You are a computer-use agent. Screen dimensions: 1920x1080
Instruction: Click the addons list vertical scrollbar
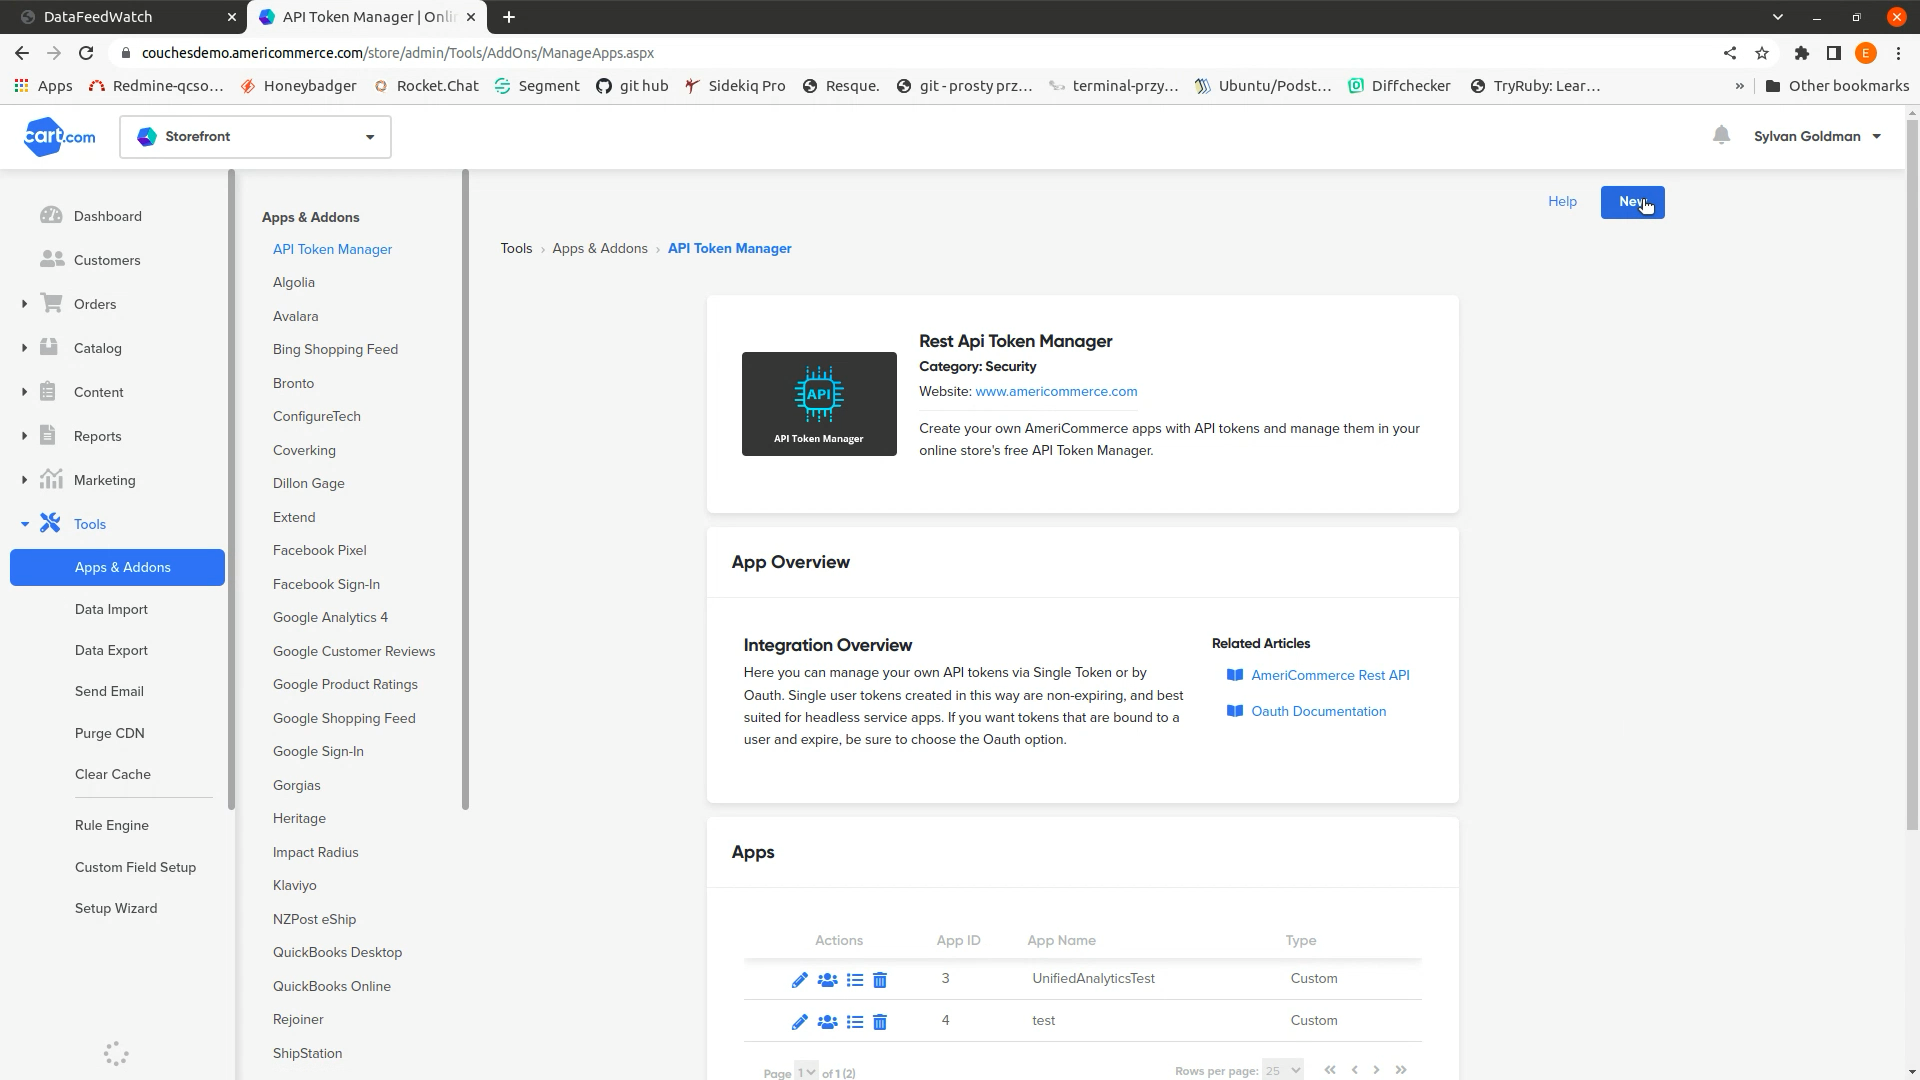coord(465,490)
